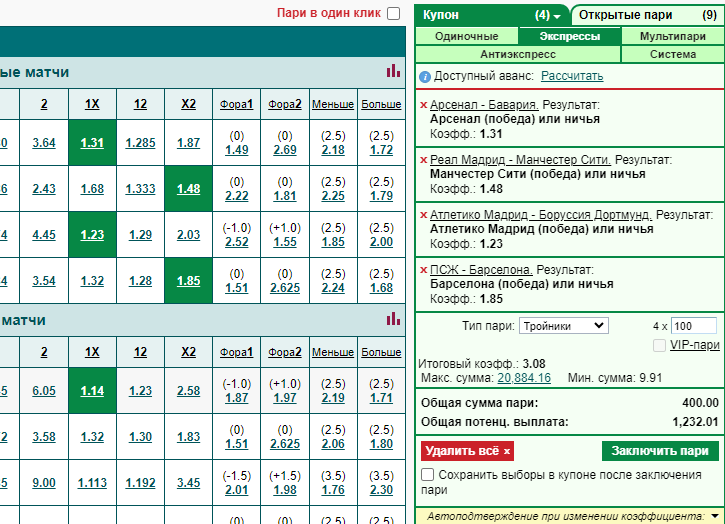Open the VIP-пари link
This screenshot has height=524, width=725.
tap(695, 345)
